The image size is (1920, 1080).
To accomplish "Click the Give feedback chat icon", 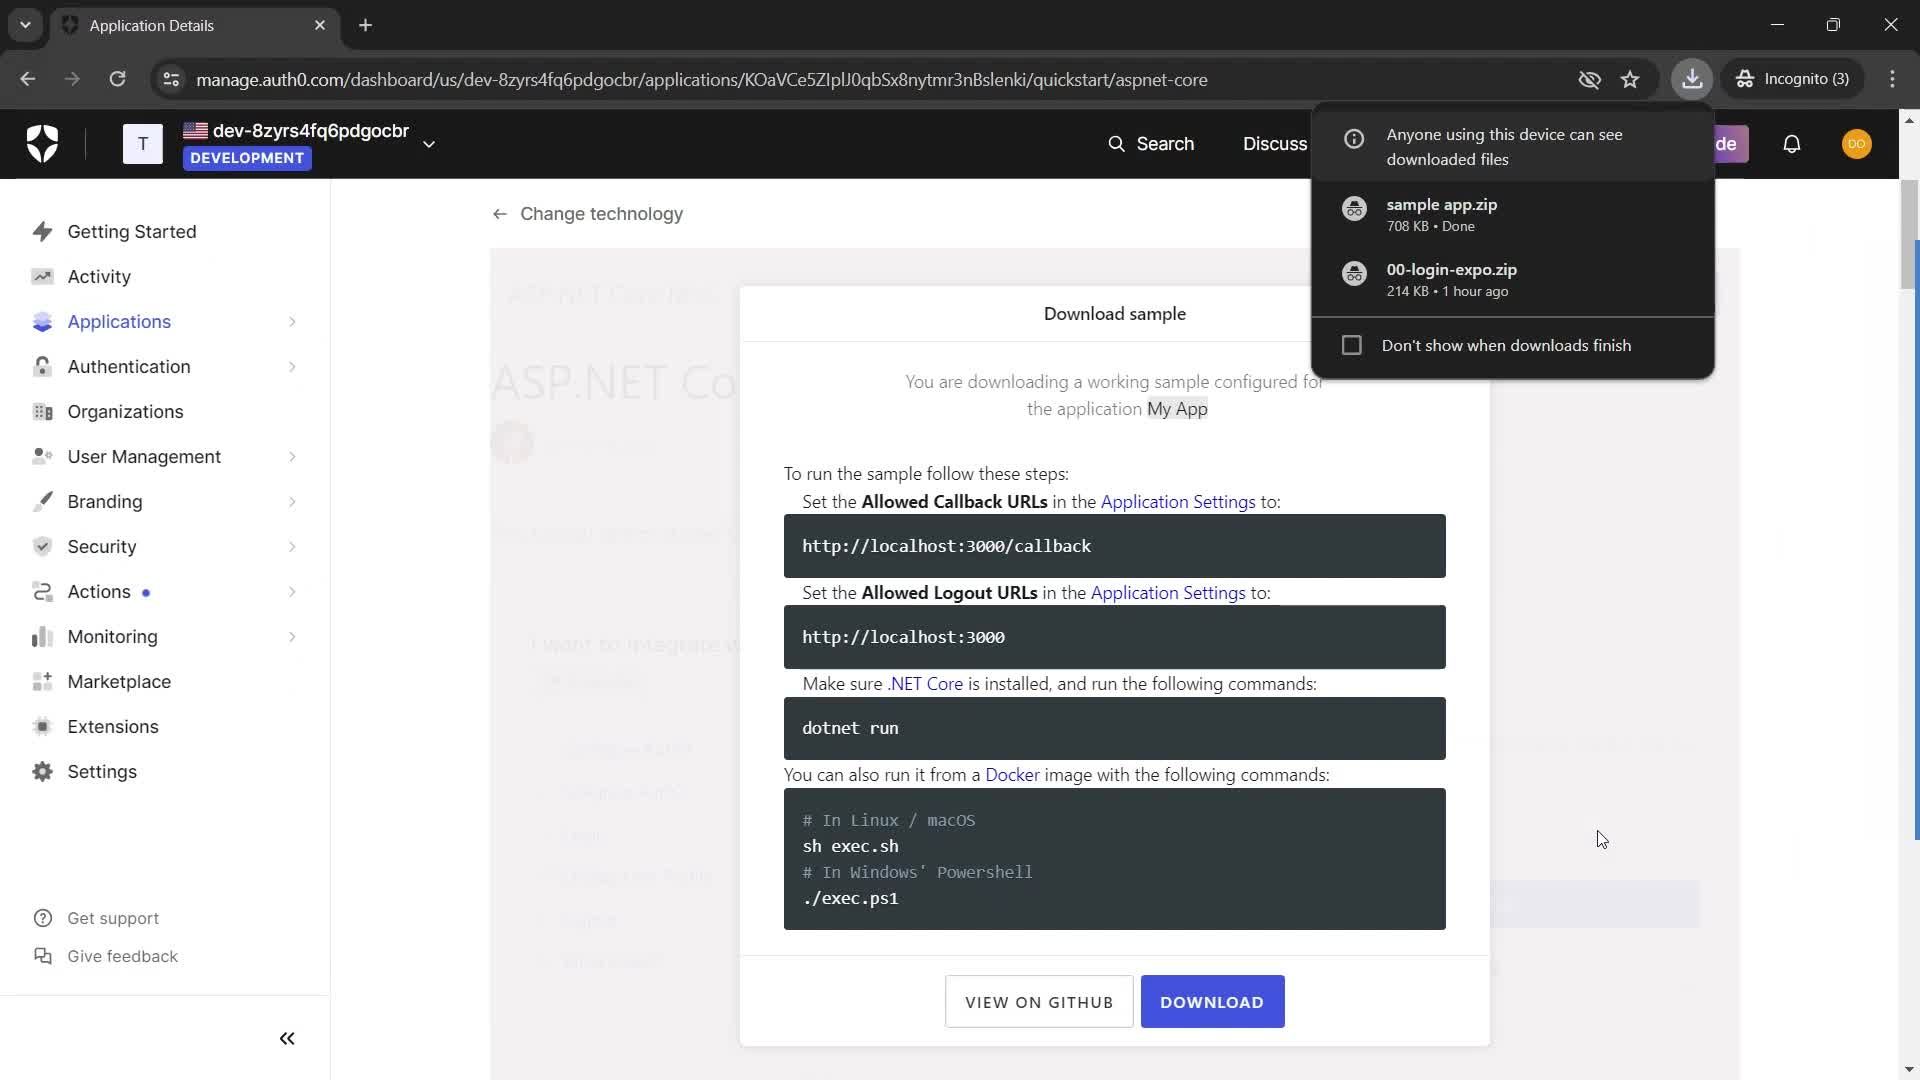I will (43, 956).
